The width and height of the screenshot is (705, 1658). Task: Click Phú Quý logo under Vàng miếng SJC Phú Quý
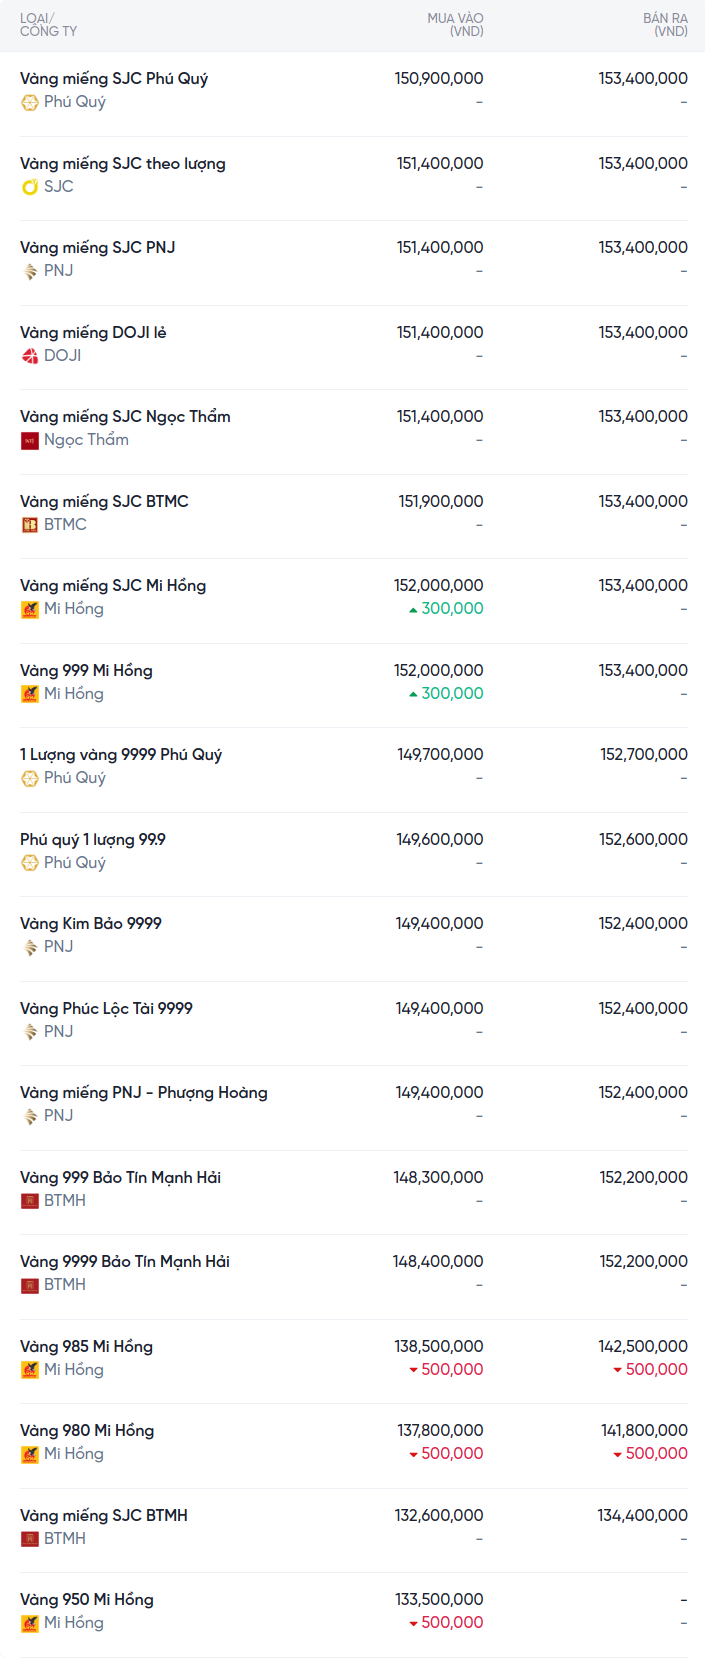30,102
